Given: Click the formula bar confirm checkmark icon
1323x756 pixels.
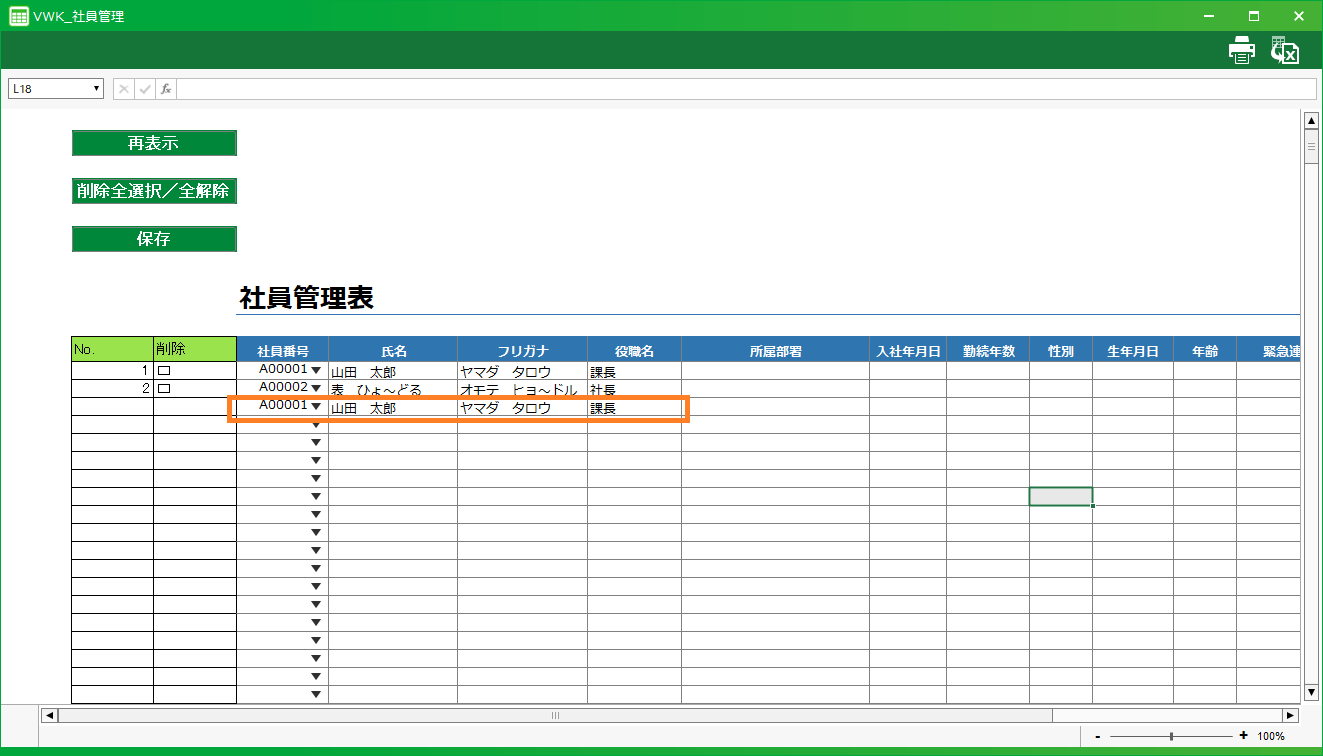Looking at the screenshot, I should pyautogui.click(x=145, y=89).
